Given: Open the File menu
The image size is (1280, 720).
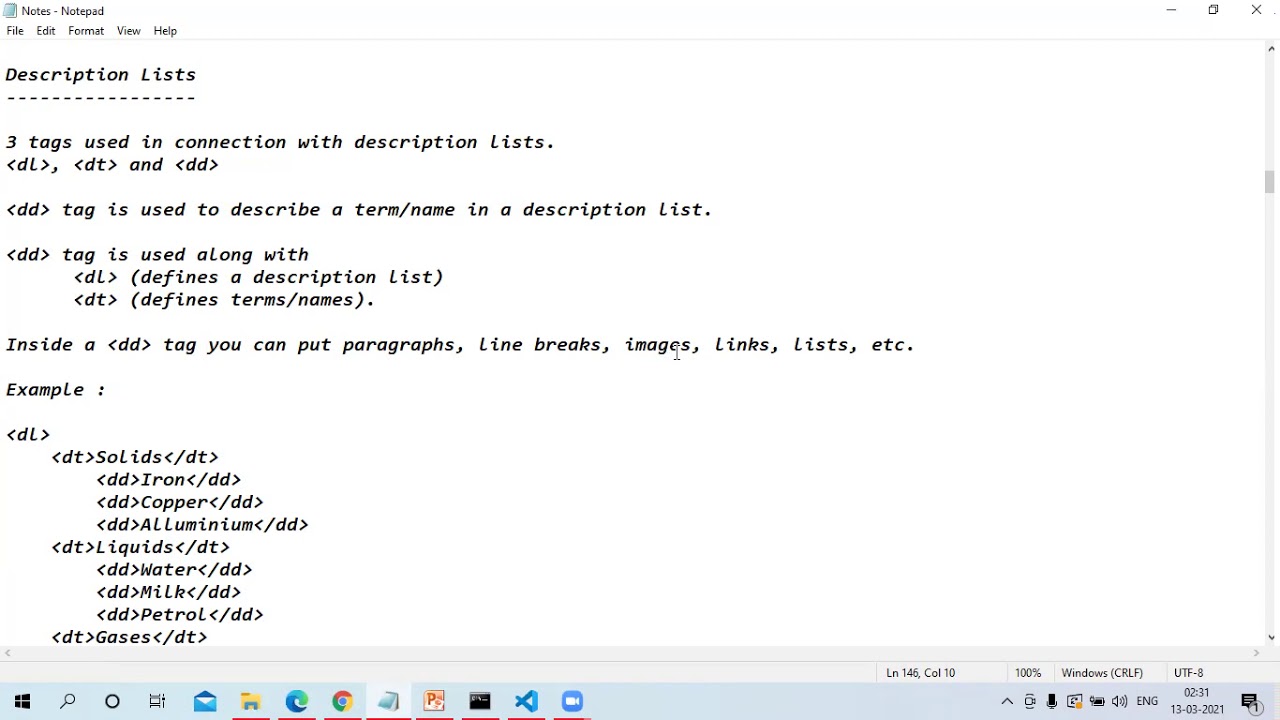Looking at the screenshot, I should [15, 31].
